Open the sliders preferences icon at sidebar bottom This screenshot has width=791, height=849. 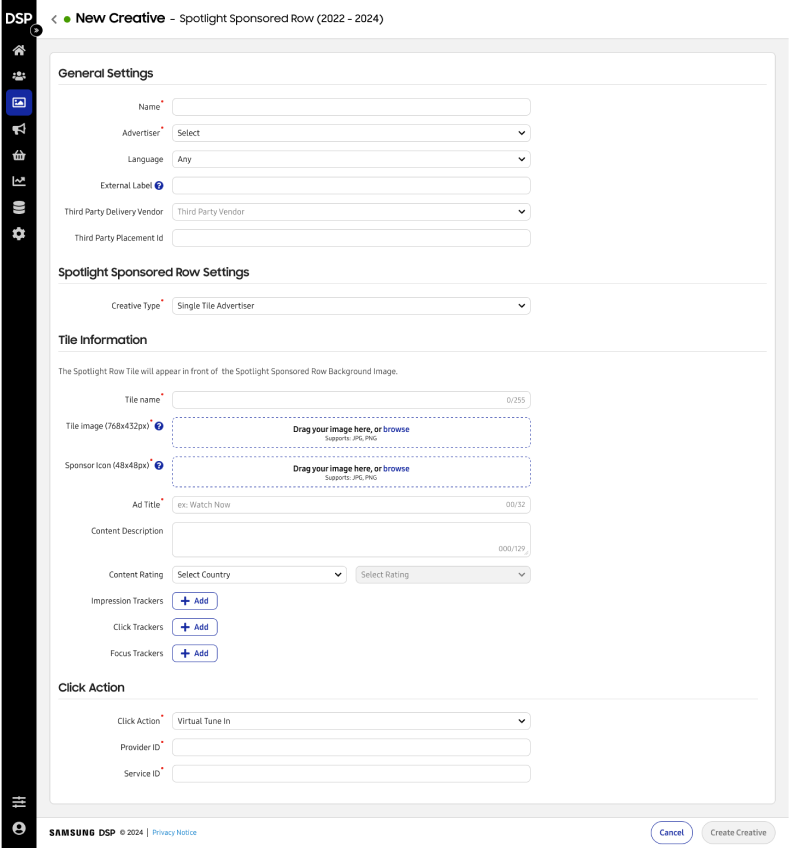click(x=19, y=802)
